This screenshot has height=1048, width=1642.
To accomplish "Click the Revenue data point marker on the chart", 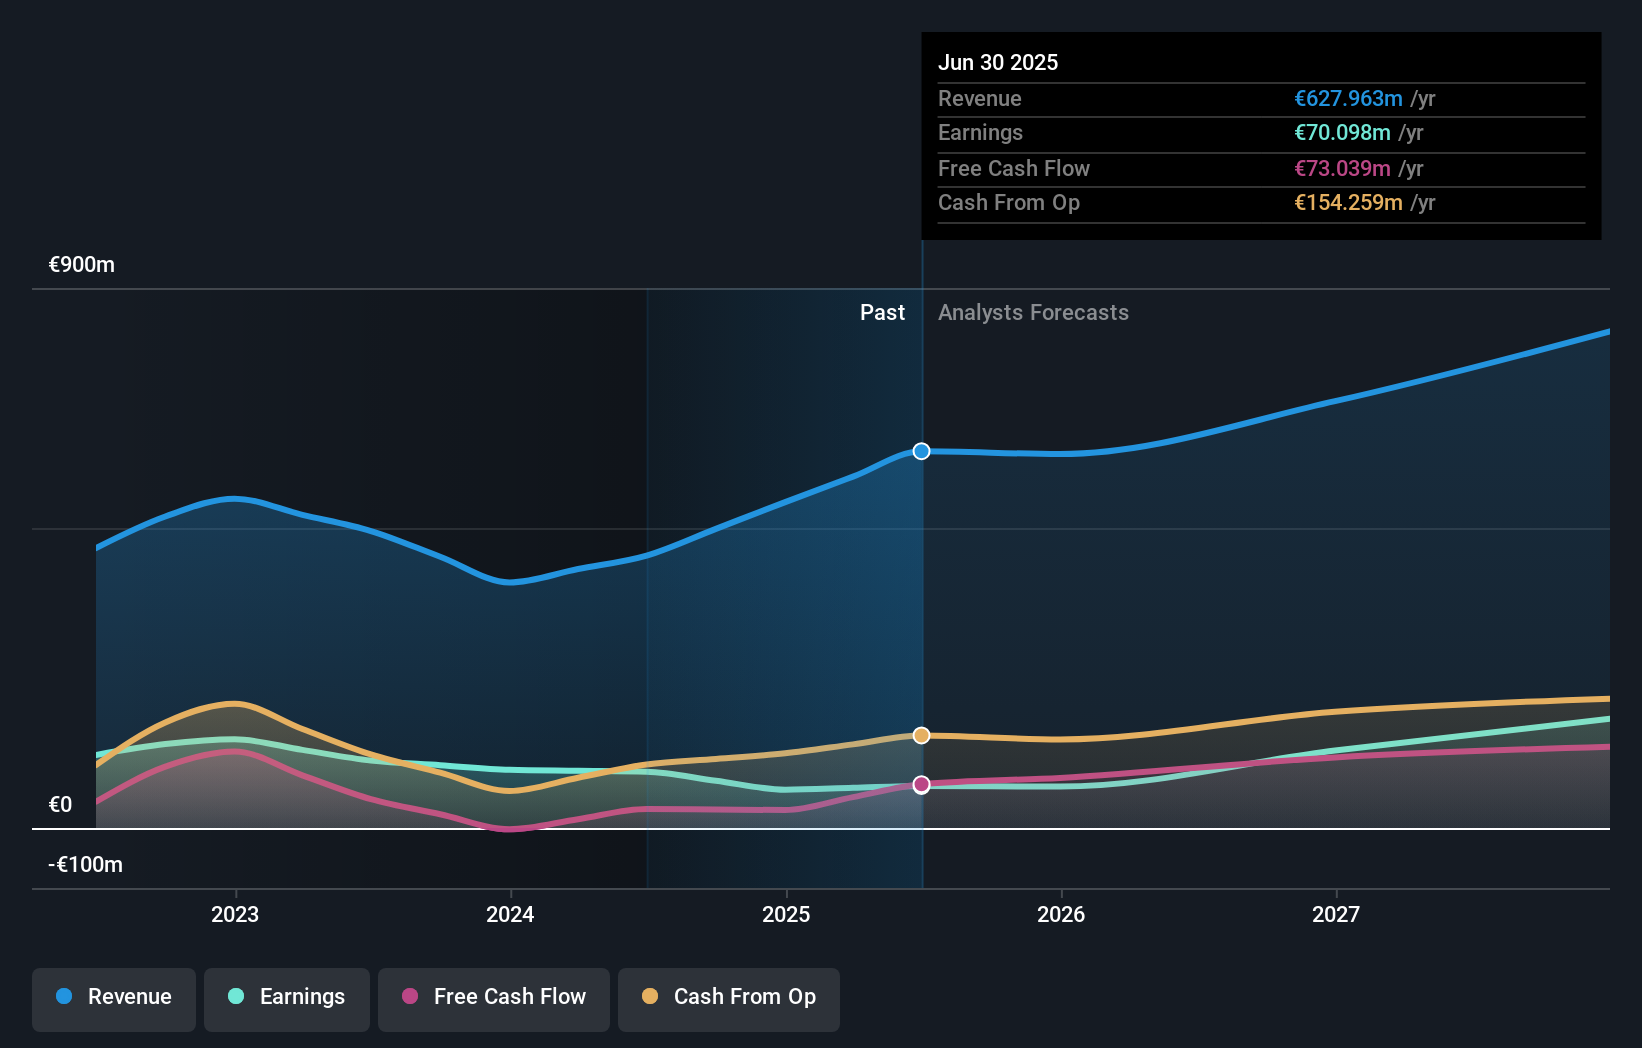I will (x=920, y=451).
